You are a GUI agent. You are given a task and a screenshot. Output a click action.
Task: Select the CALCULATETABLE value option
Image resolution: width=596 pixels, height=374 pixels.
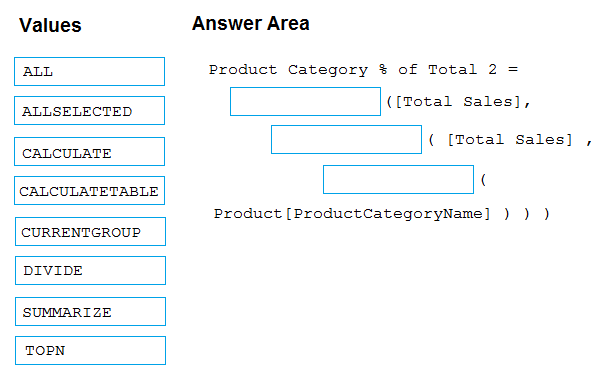pyautogui.click(x=89, y=190)
